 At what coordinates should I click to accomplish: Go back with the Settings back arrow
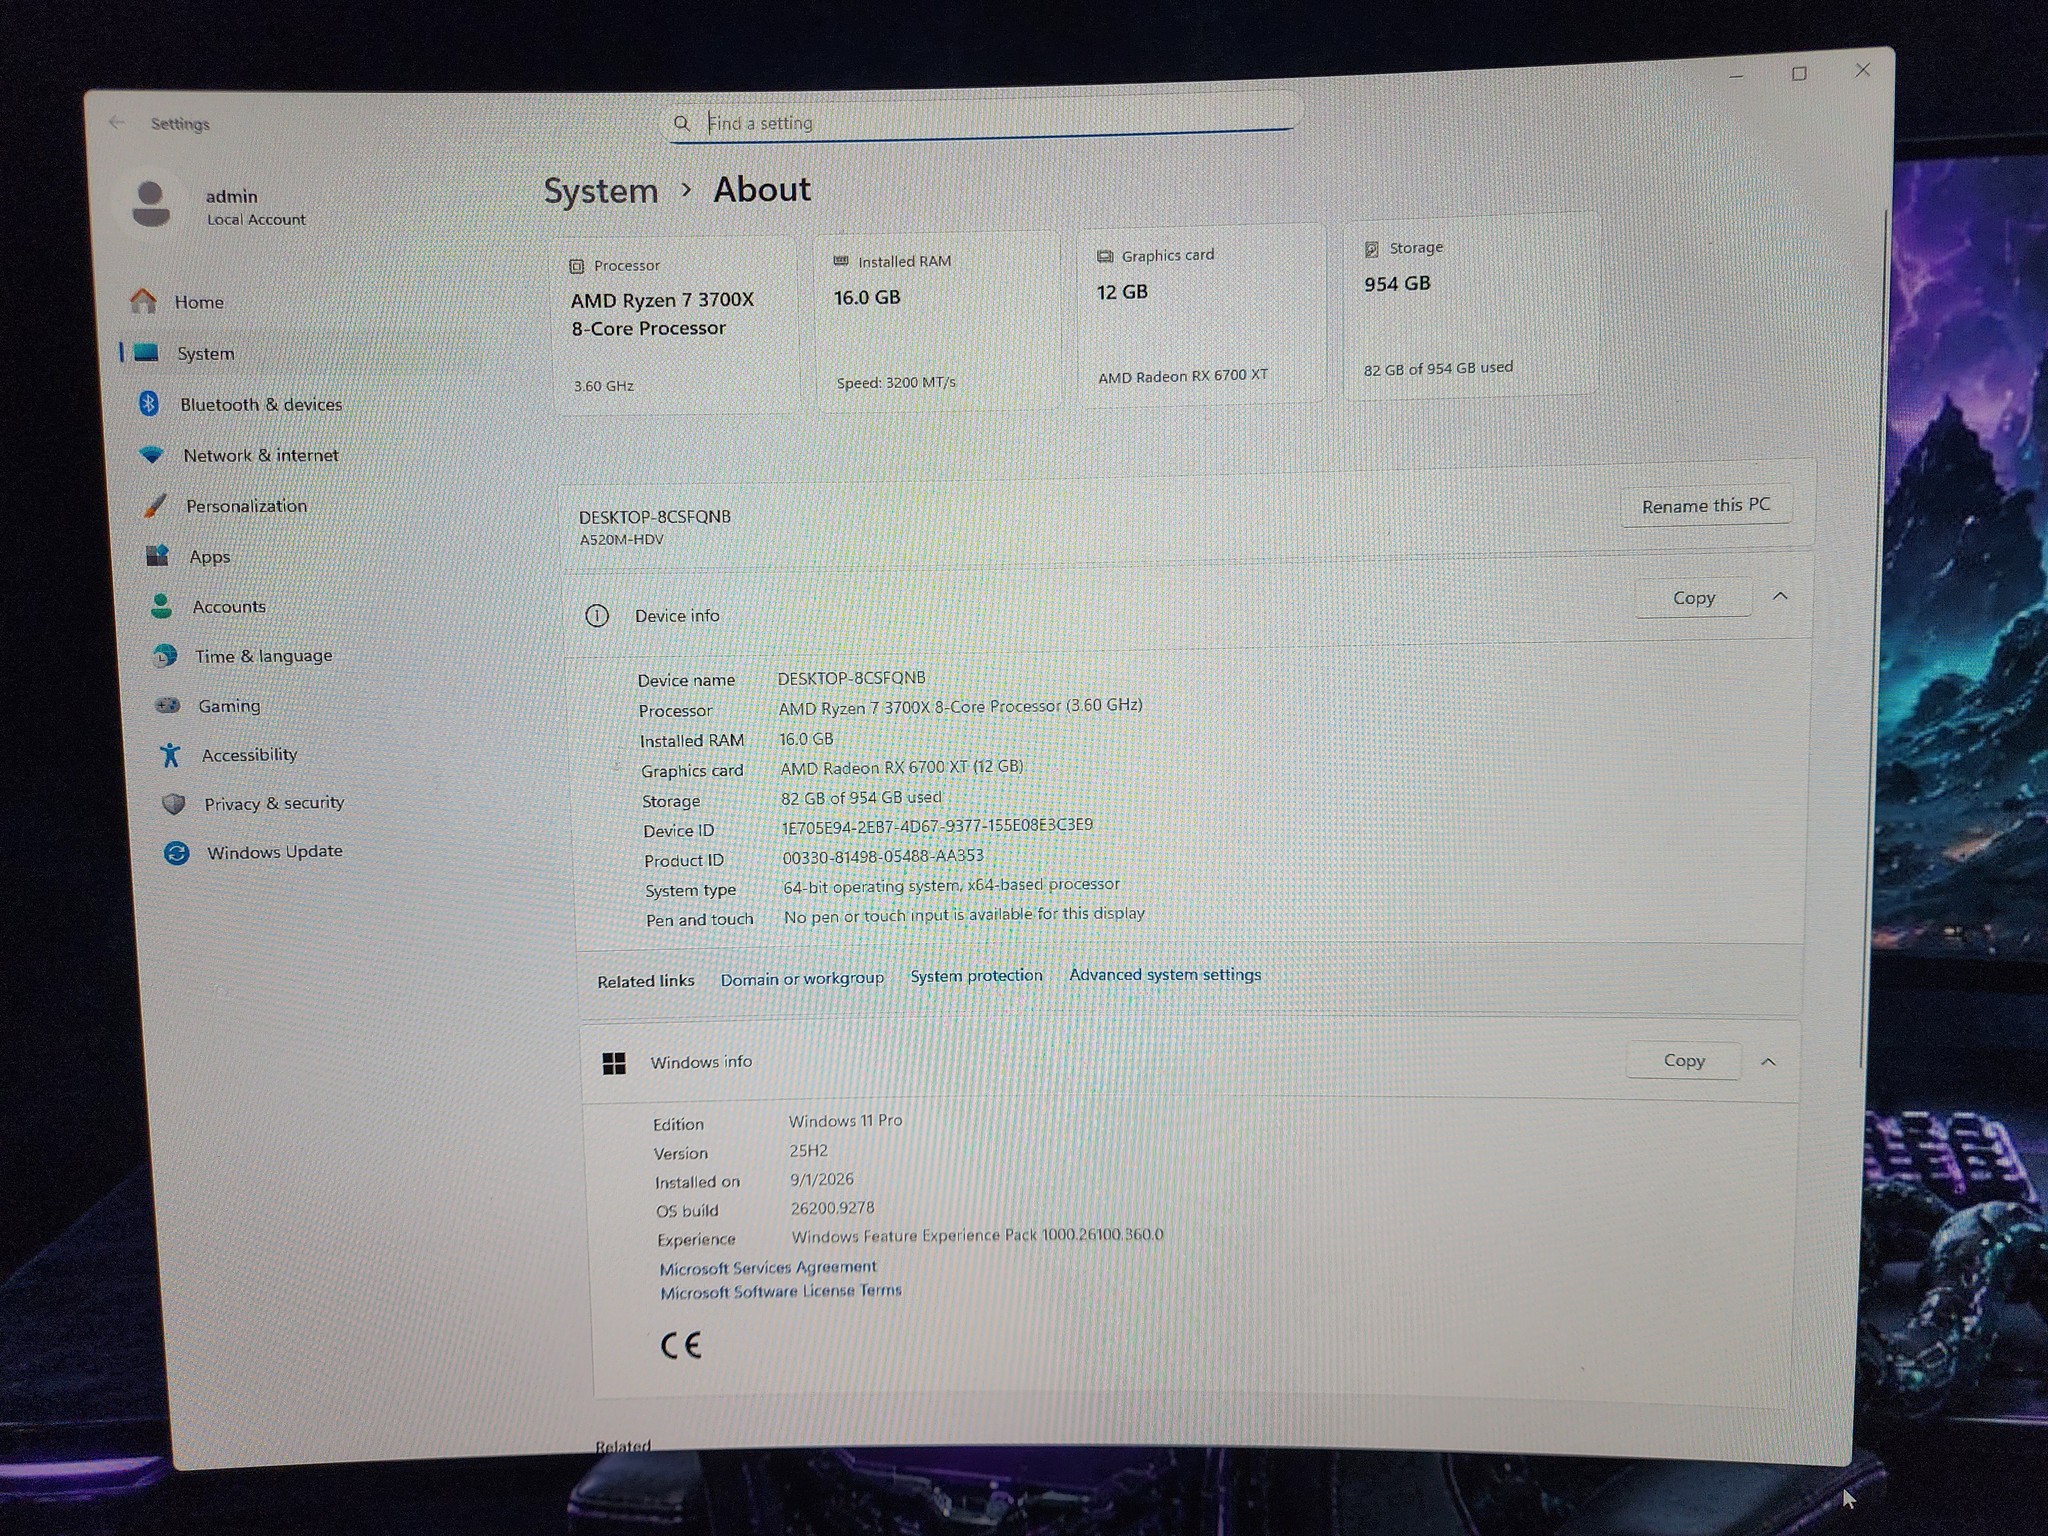click(x=117, y=122)
